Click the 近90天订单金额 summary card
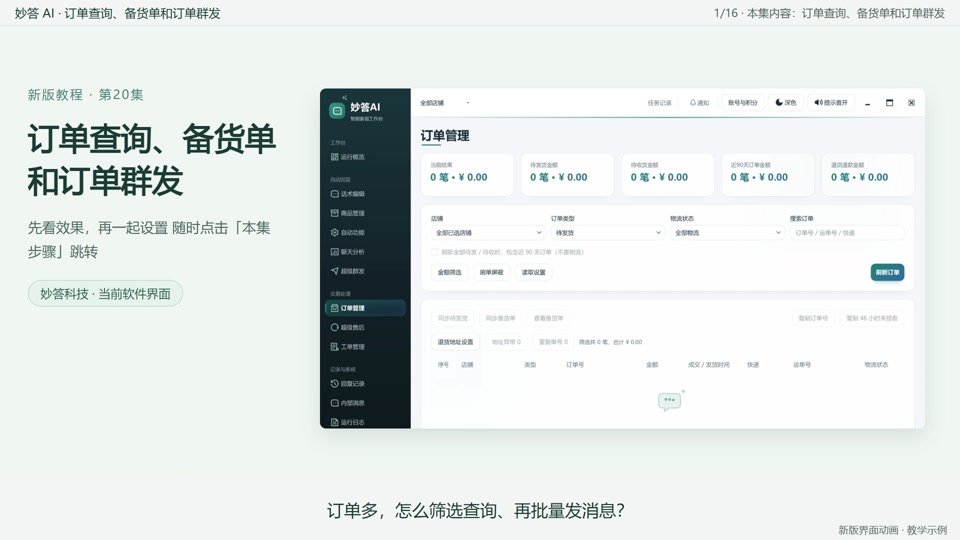The width and height of the screenshot is (960, 540). click(x=768, y=174)
